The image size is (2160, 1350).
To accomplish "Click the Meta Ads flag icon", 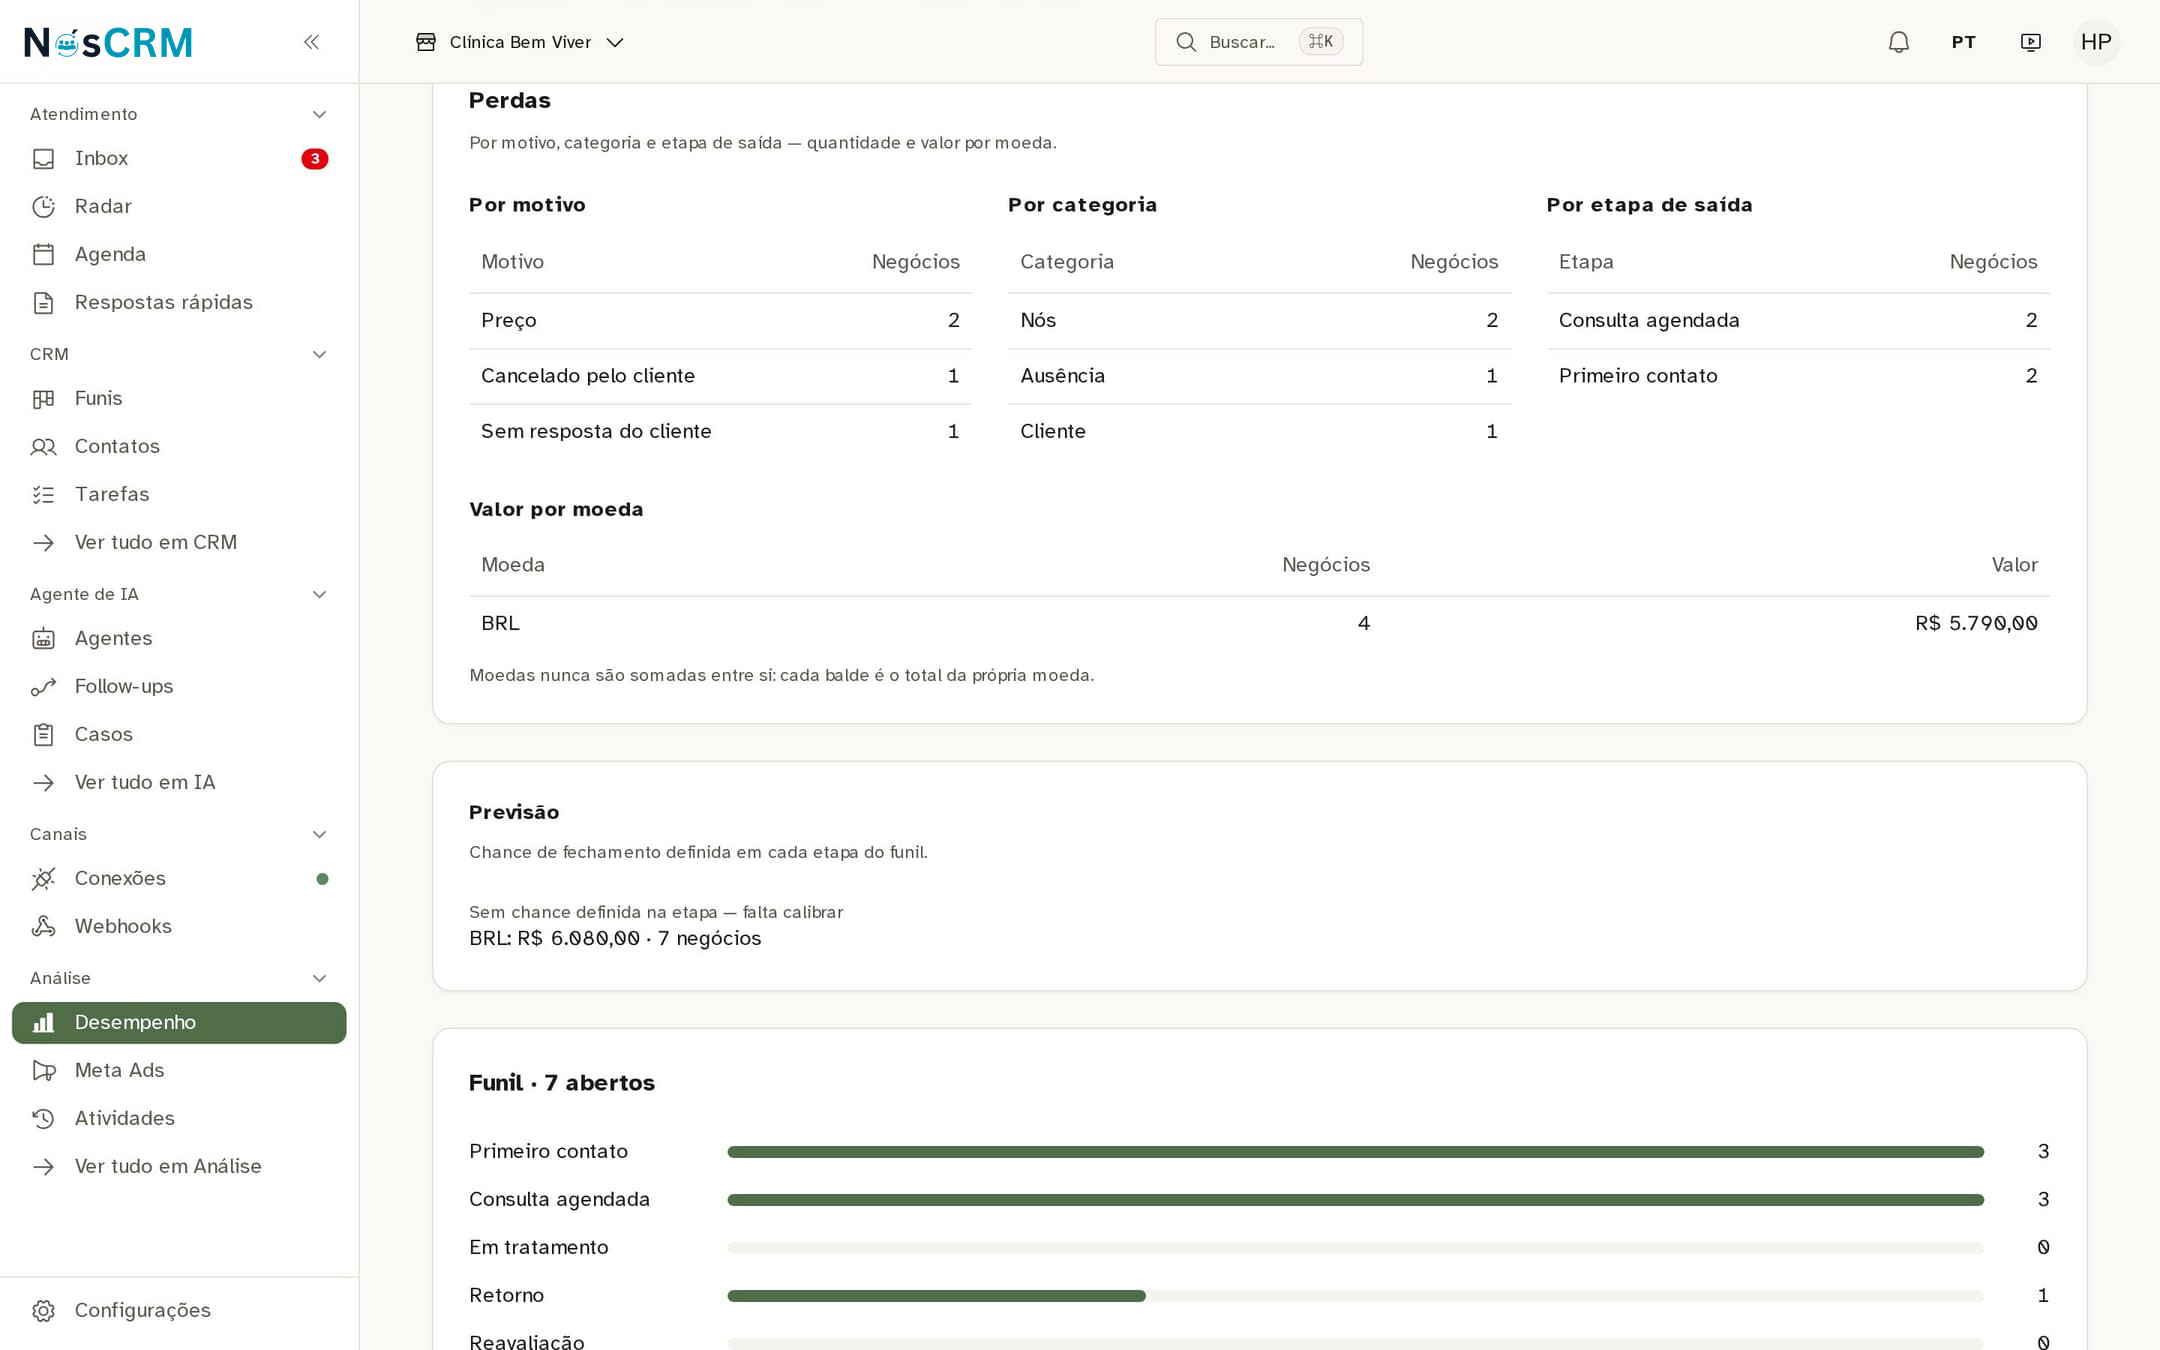I will point(43,1070).
